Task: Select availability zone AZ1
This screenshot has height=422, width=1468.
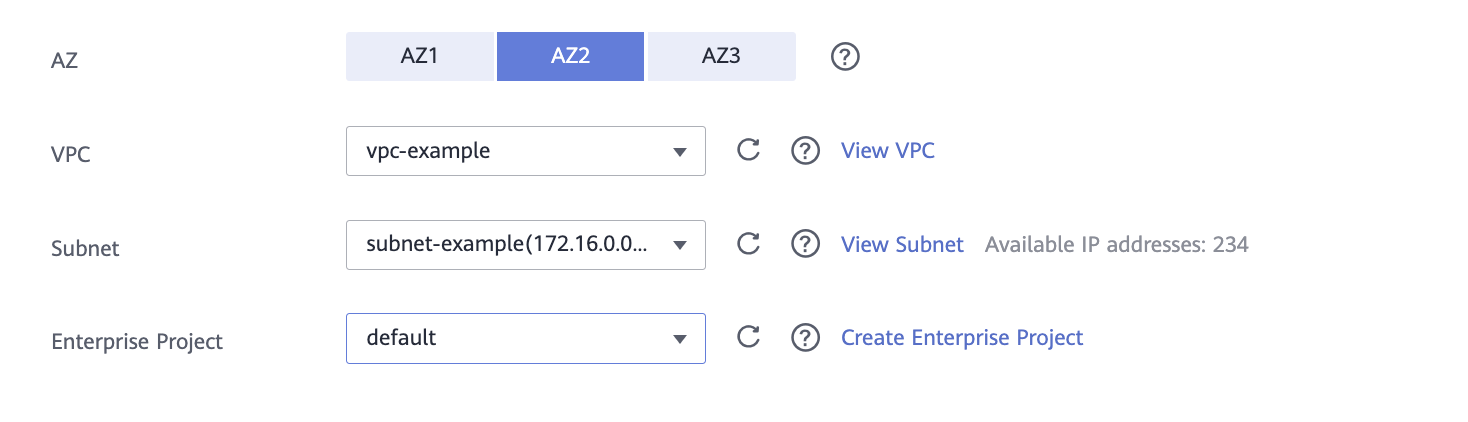Action: (x=419, y=56)
